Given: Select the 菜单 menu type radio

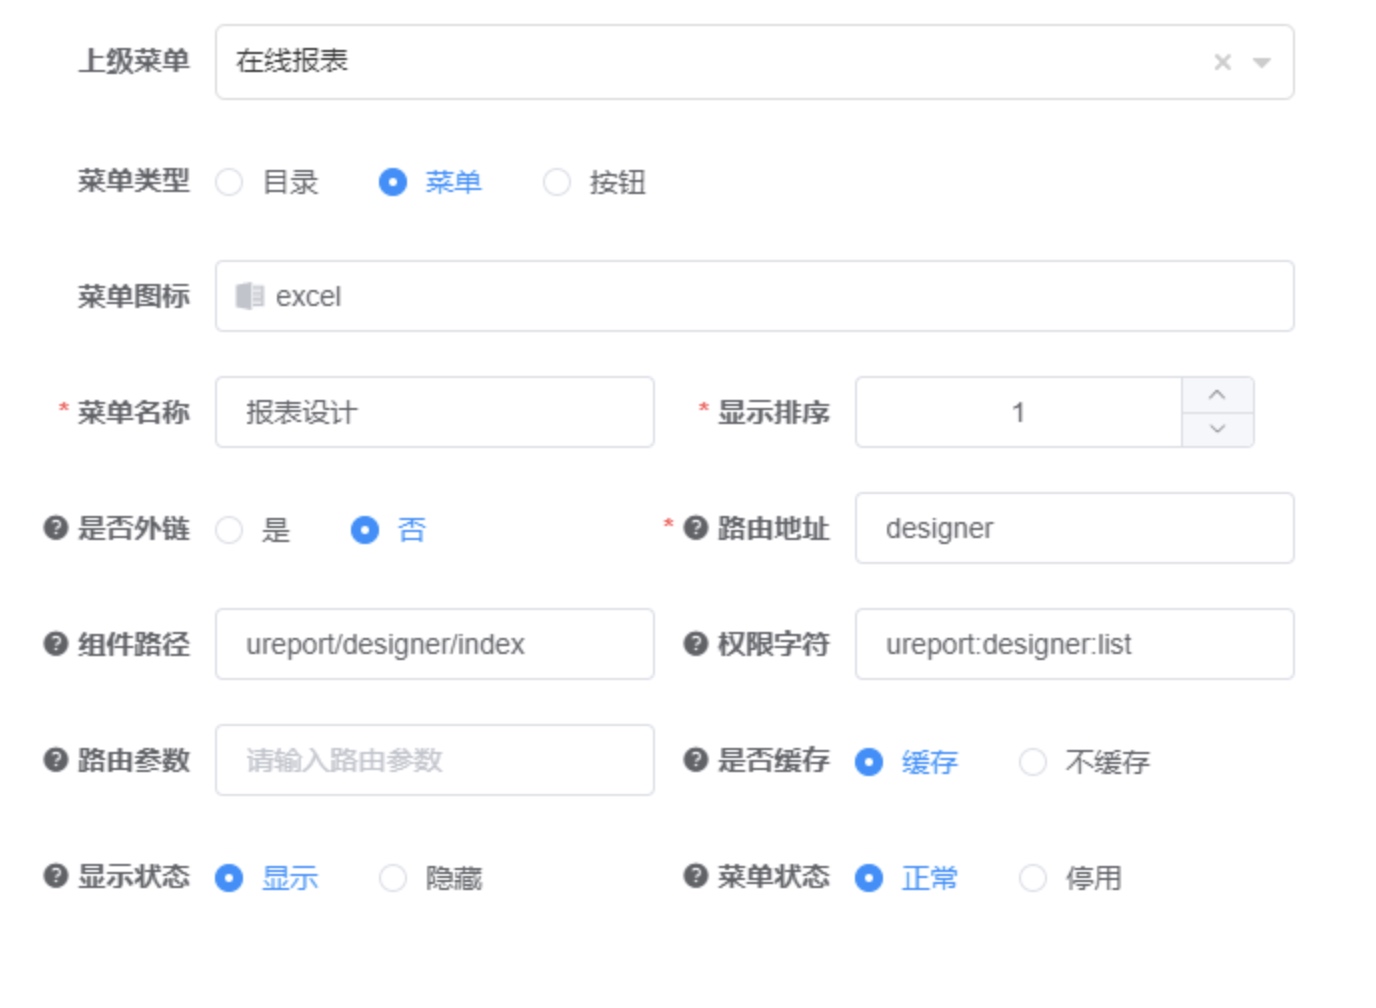Looking at the screenshot, I should (393, 182).
